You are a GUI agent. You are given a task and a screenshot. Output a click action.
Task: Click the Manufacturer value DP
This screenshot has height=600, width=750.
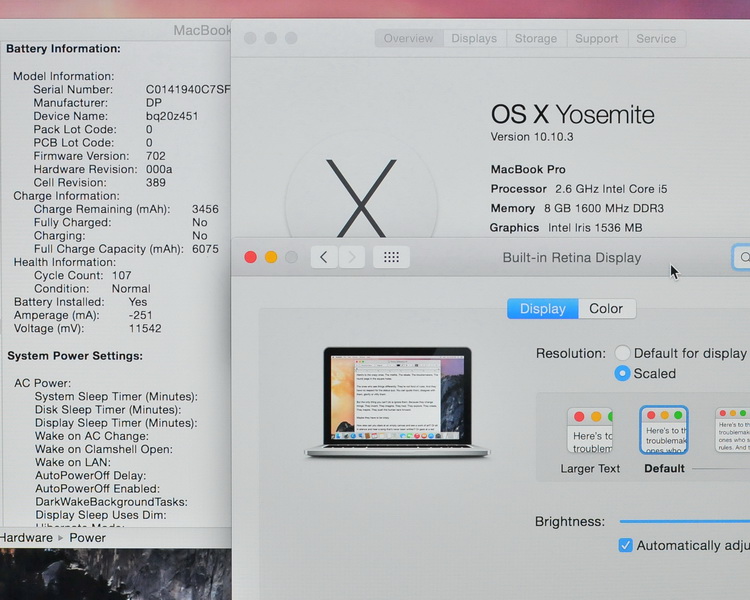pos(154,103)
